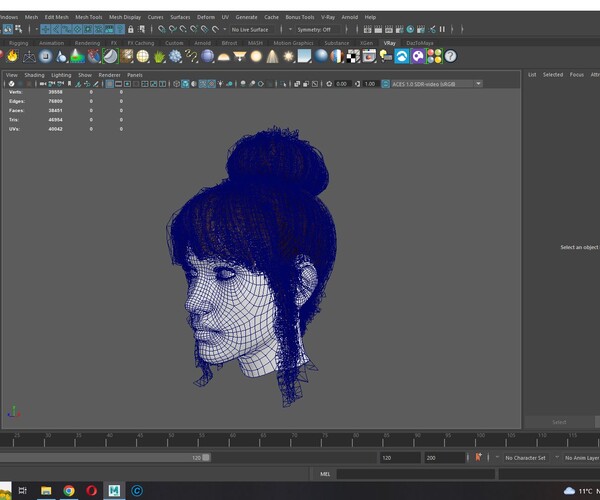Click the lock selection padlock icon
Screen dimensions: 600x500
click(131, 29)
